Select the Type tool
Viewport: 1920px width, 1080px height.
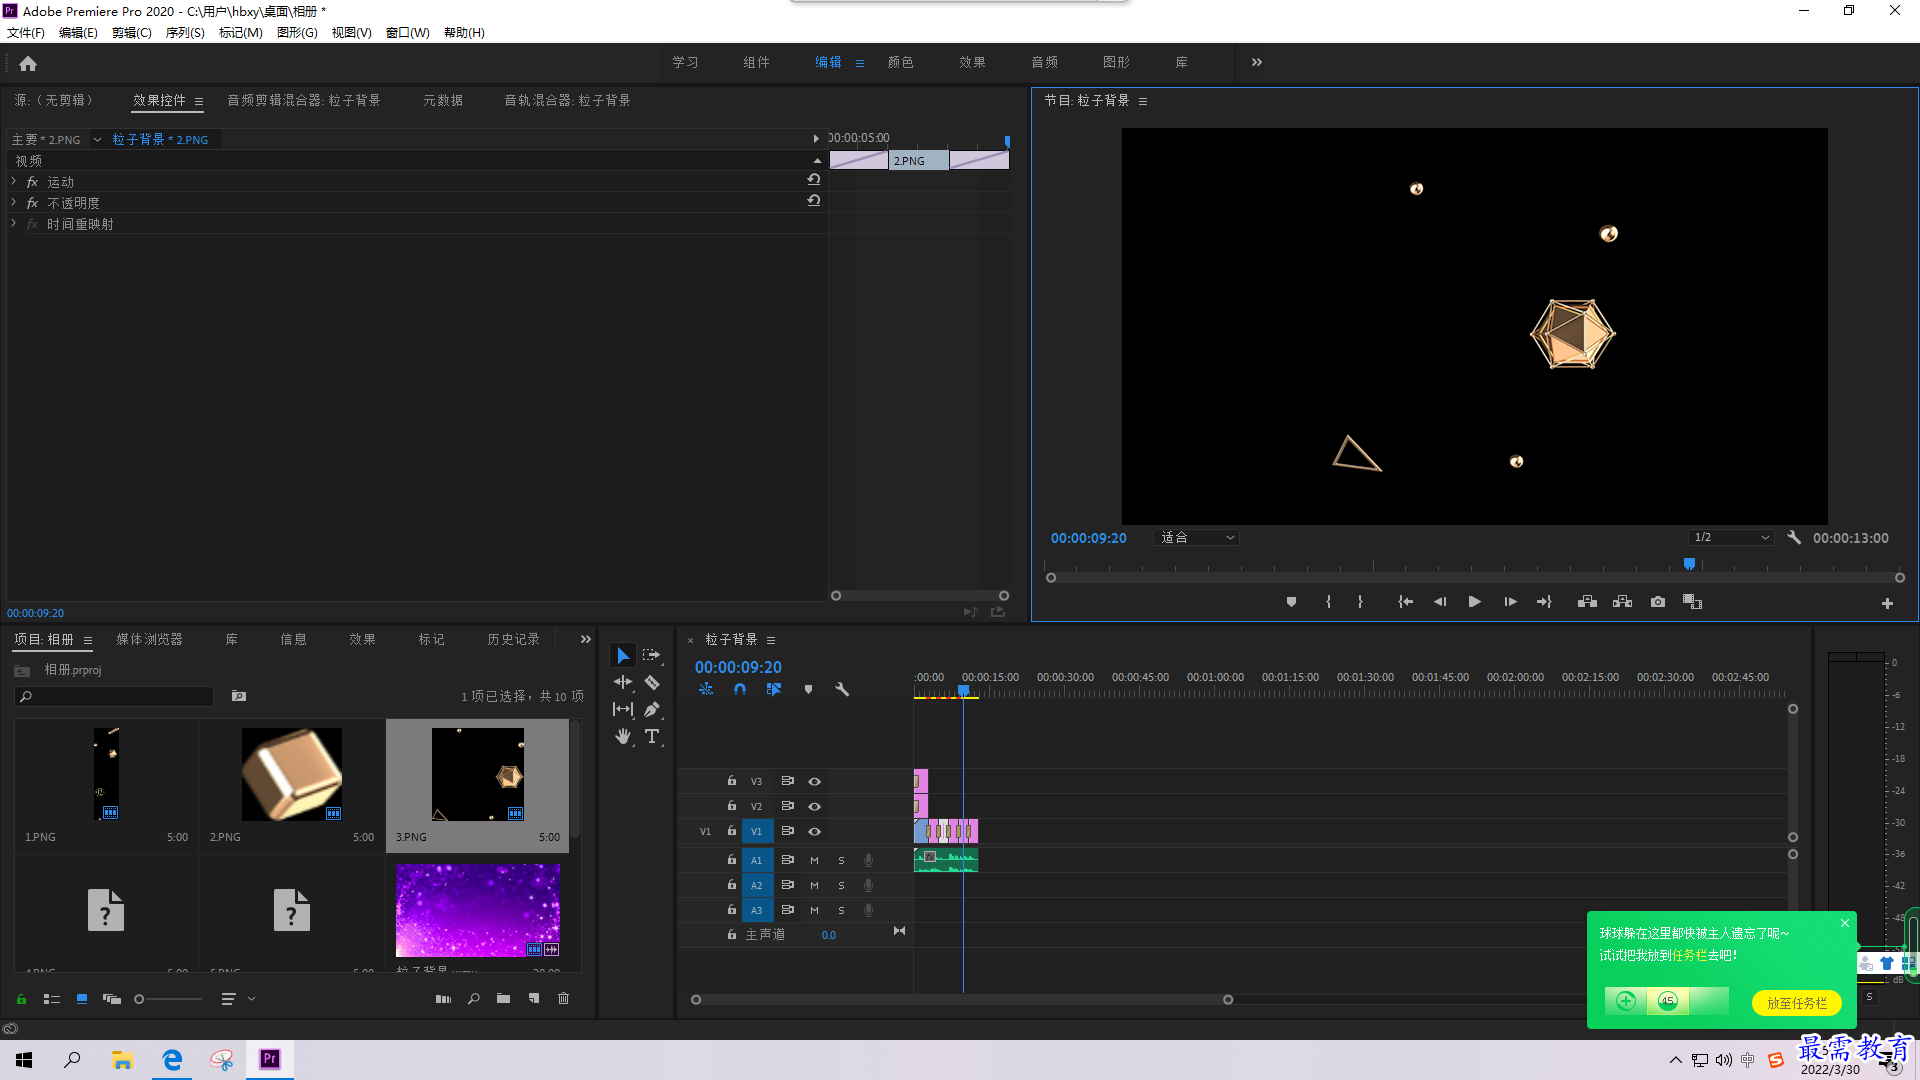pyautogui.click(x=652, y=736)
